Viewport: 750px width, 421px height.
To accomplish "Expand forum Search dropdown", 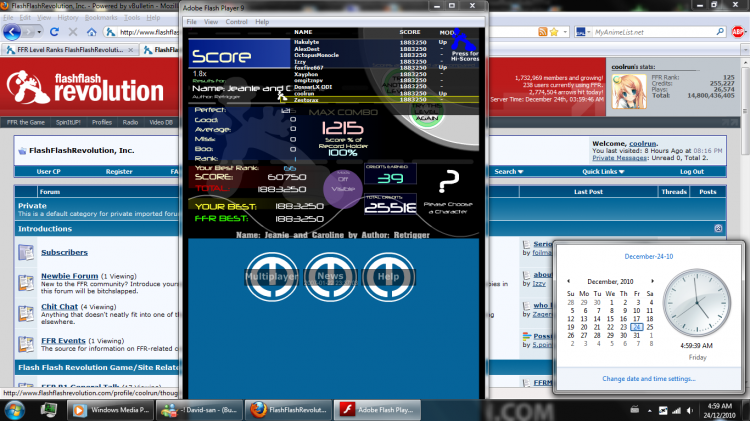I will 508,171.
